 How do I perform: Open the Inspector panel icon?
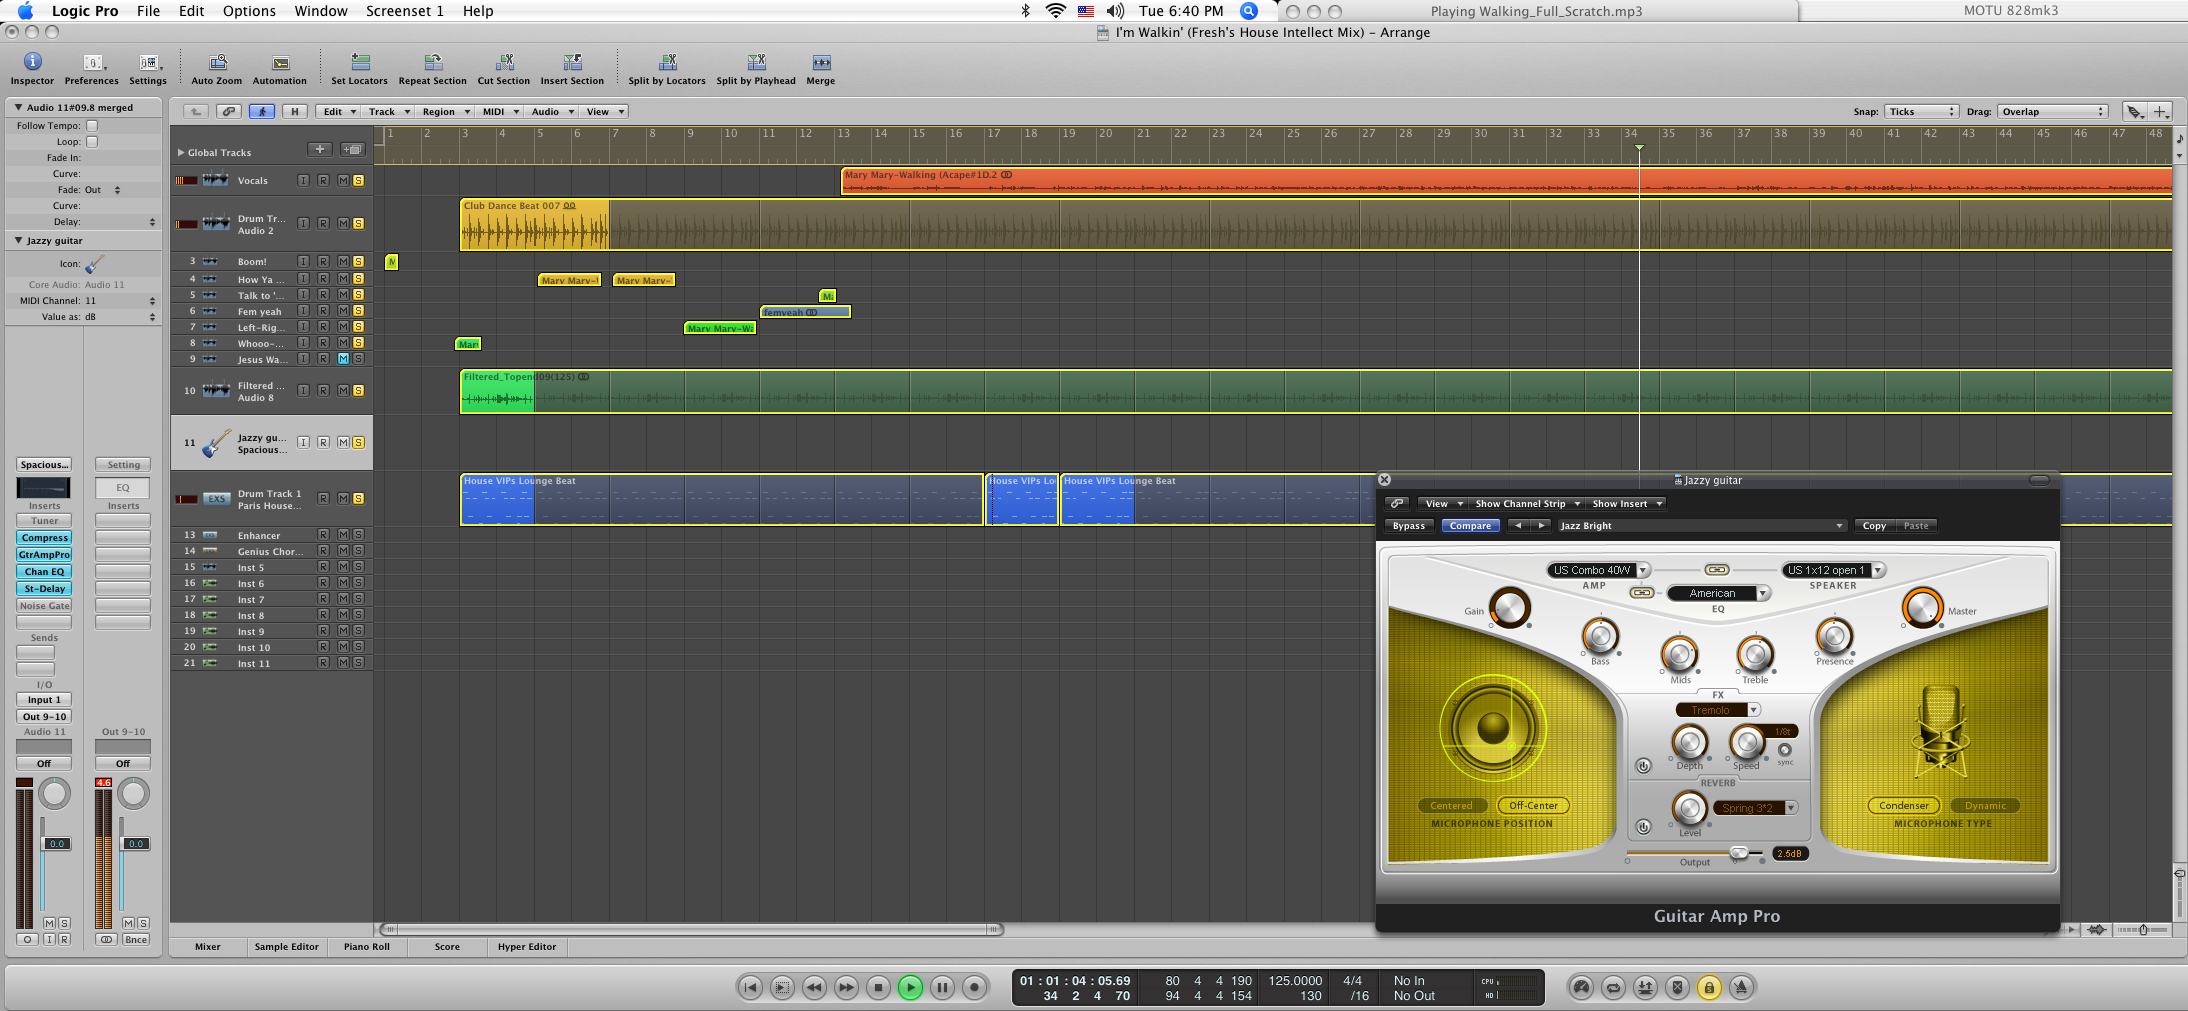[32, 63]
